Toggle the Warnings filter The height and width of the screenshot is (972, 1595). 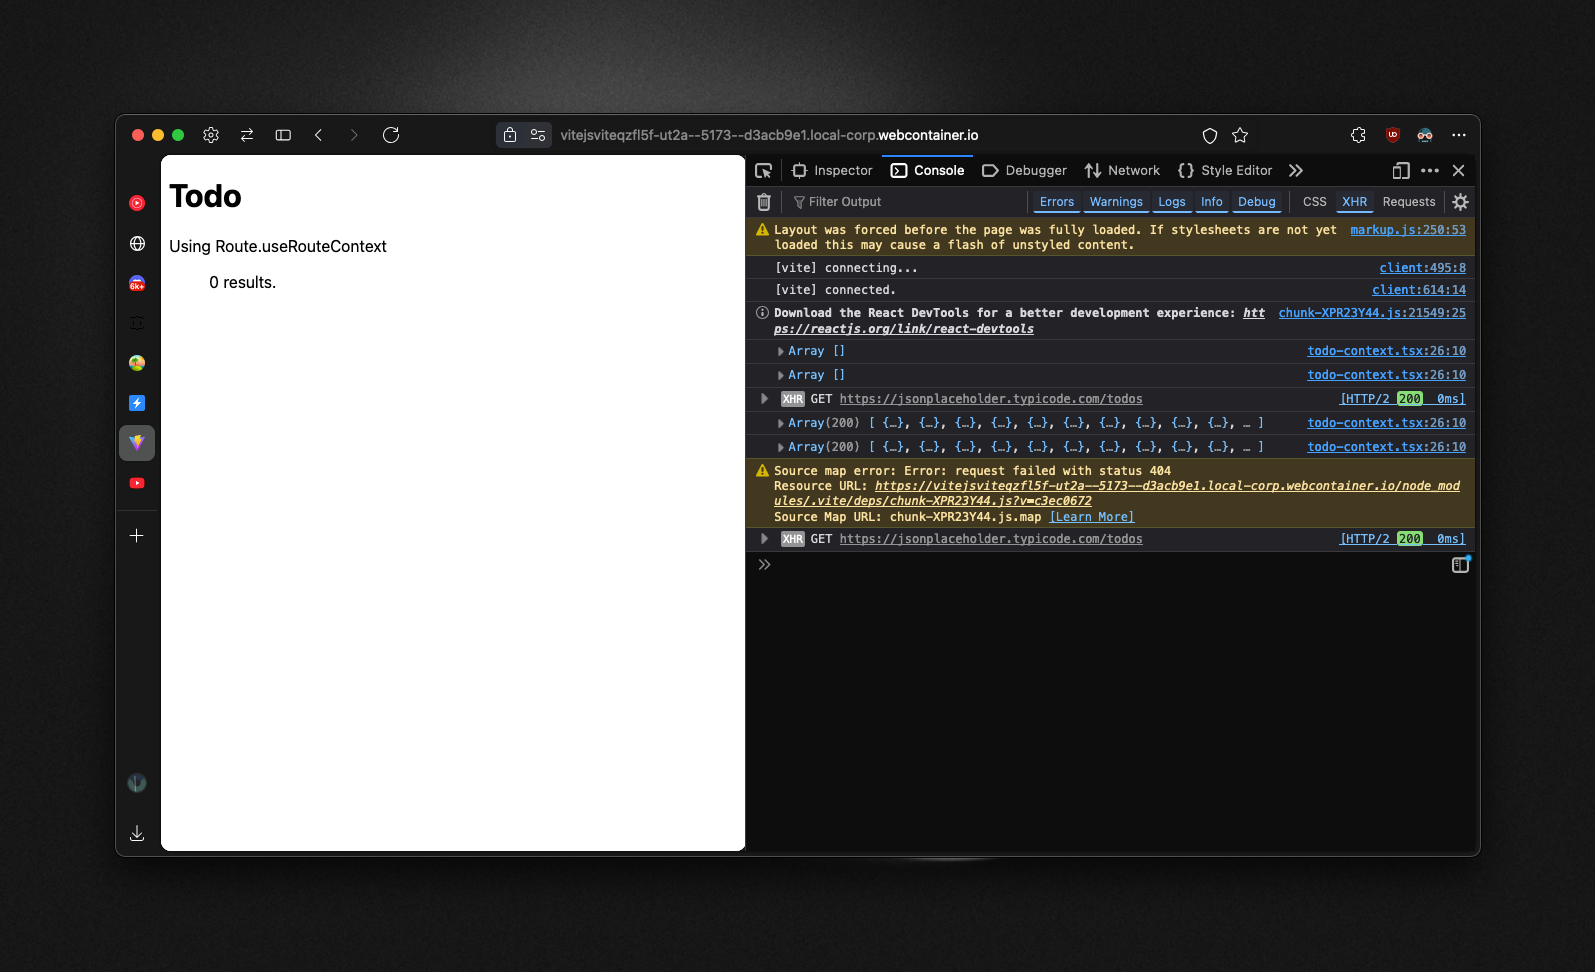pos(1116,202)
